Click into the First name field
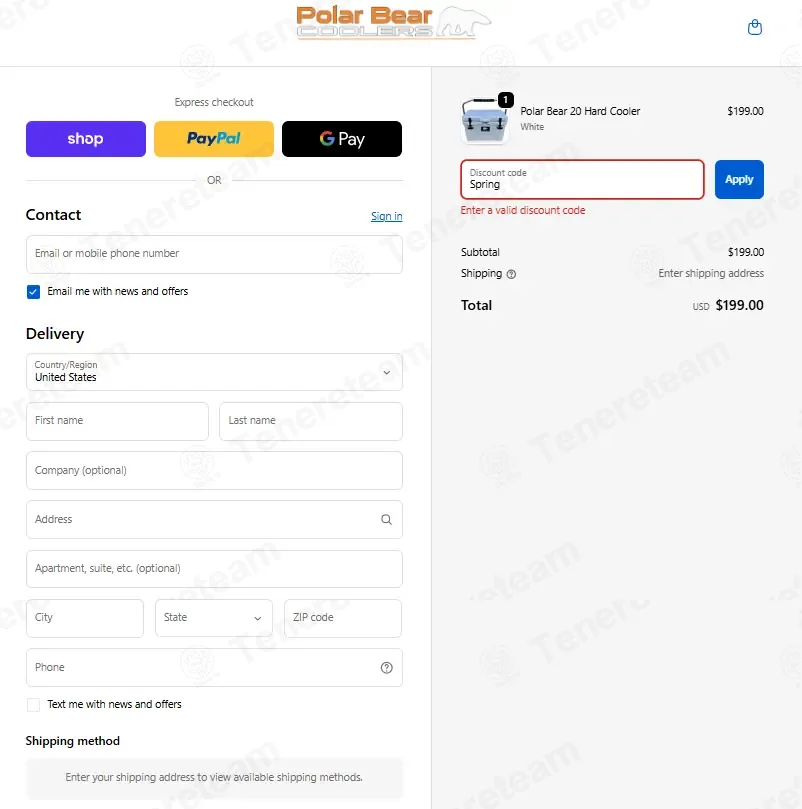802x809 pixels. pyautogui.click(x=117, y=422)
